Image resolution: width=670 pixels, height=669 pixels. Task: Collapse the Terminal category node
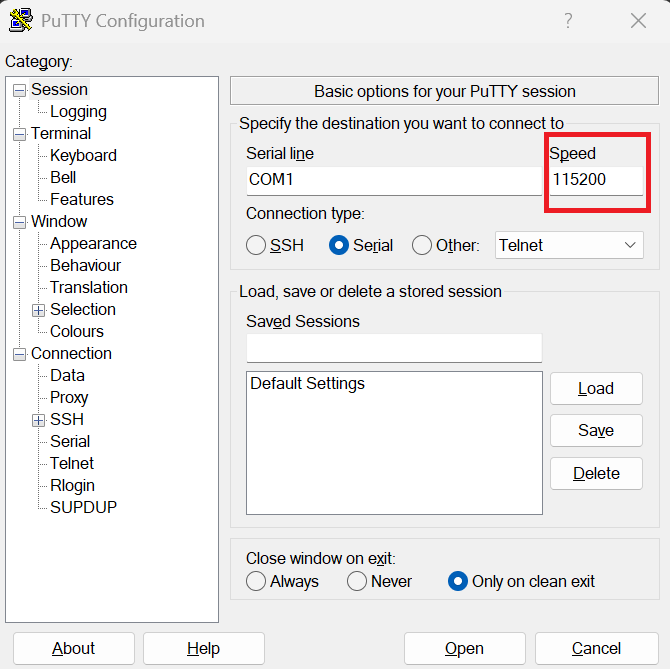(x=19, y=134)
